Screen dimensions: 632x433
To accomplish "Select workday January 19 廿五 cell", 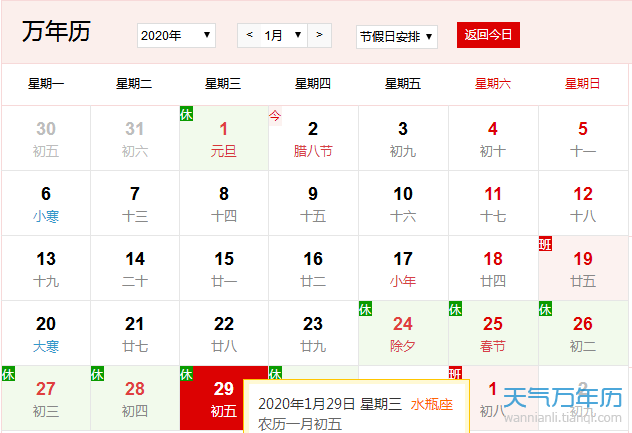I will [583, 269].
